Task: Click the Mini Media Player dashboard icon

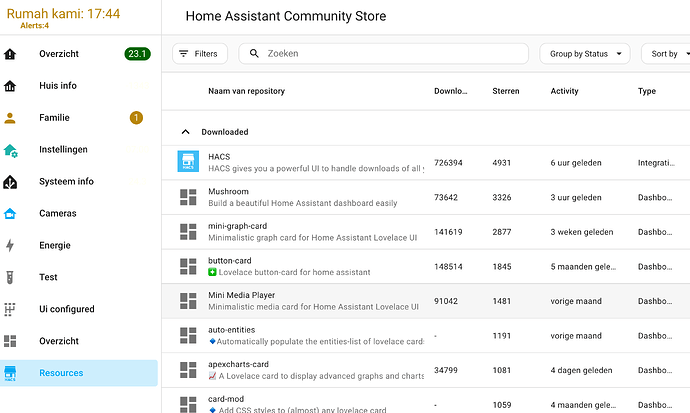Action: pyautogui.click(x=188, y=301)
